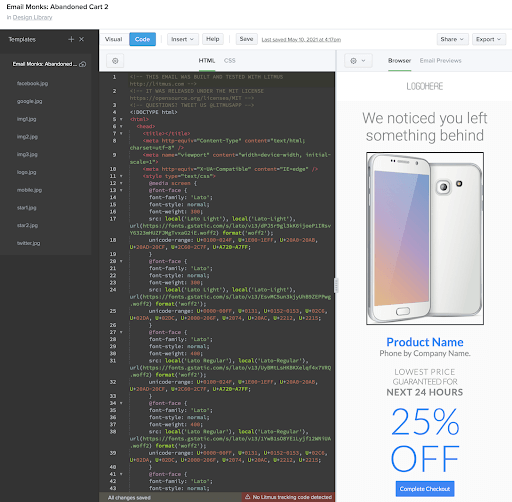Viewport: 512px width, 502px height.
Task: Click the Templates panel title
Action: (22, 39)
